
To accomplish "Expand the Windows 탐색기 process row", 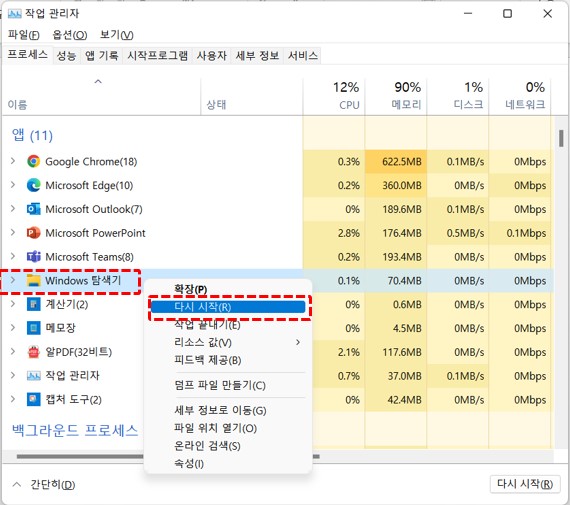I will pos(13,280).
